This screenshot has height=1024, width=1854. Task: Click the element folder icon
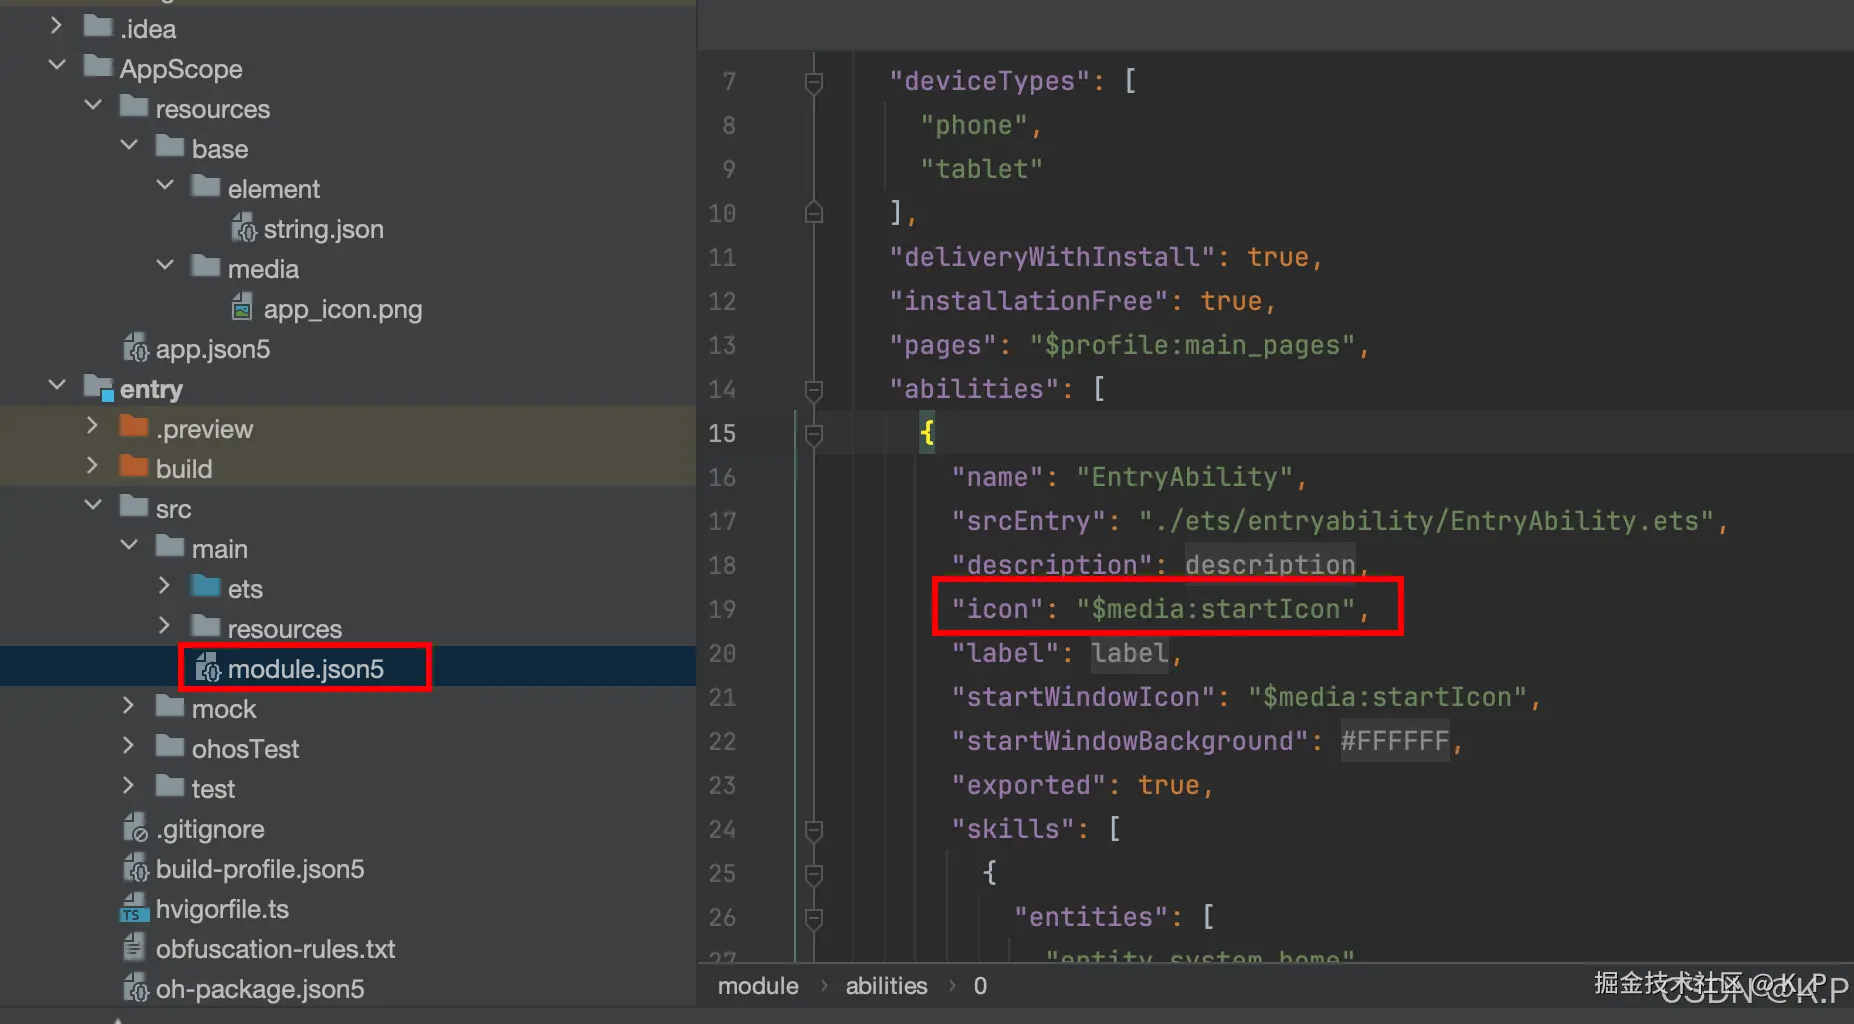[x=206, y=186]
